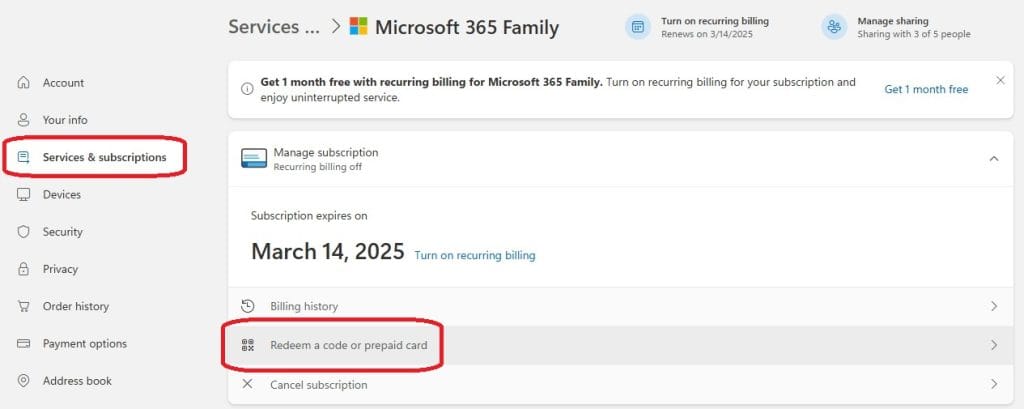Click the Microsoft 365 Family page title
Image resolution: width=1024 pixels, height=409 pixels.
pyautogui.click(x=467, y=27)
